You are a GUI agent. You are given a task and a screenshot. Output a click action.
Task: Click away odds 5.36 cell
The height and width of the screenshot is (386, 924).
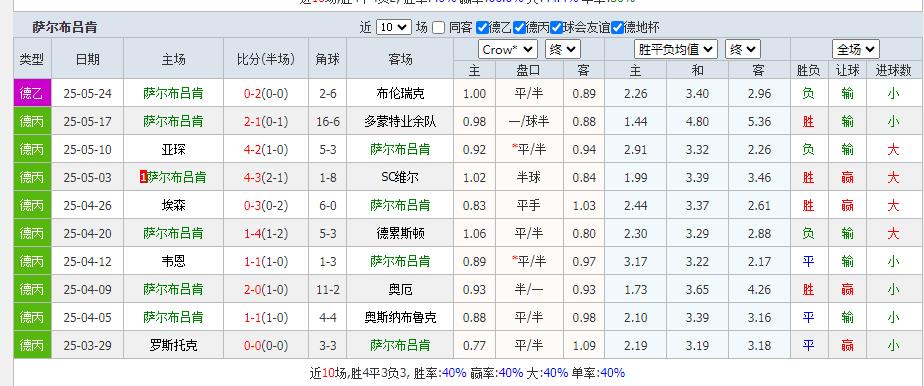pos(759,122)
